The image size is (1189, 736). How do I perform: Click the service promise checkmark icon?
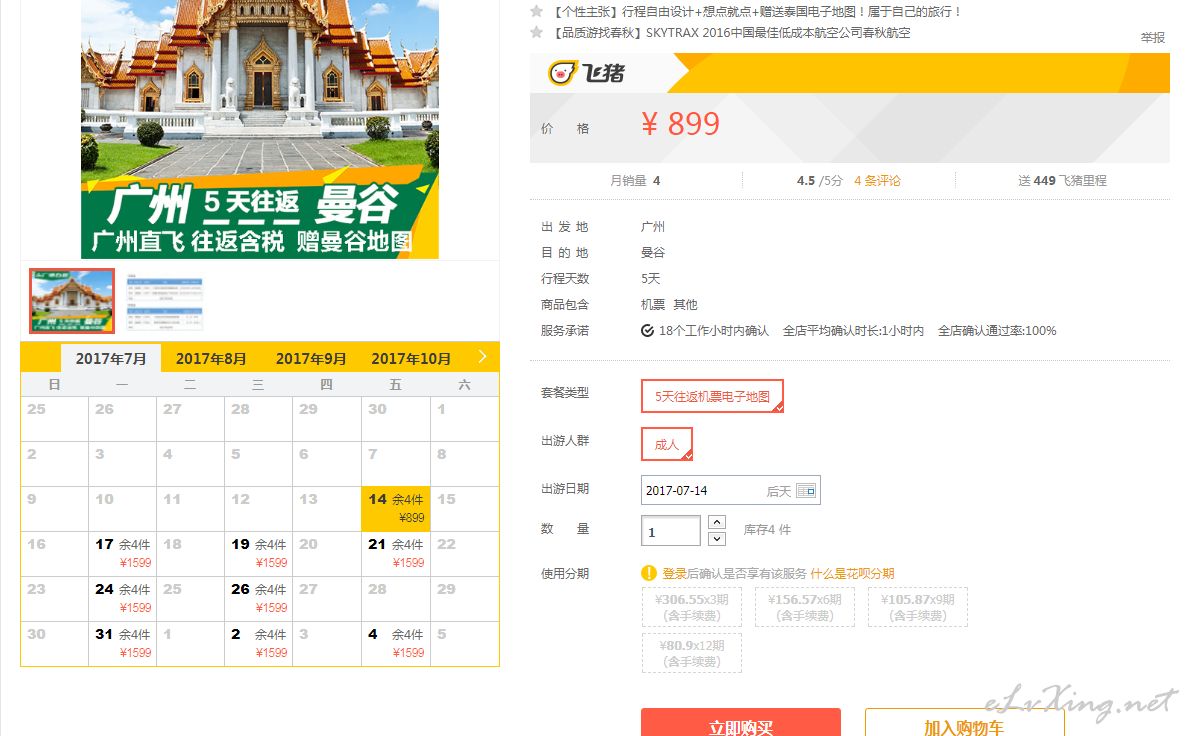pyautogui.click(x=648, y=330)
